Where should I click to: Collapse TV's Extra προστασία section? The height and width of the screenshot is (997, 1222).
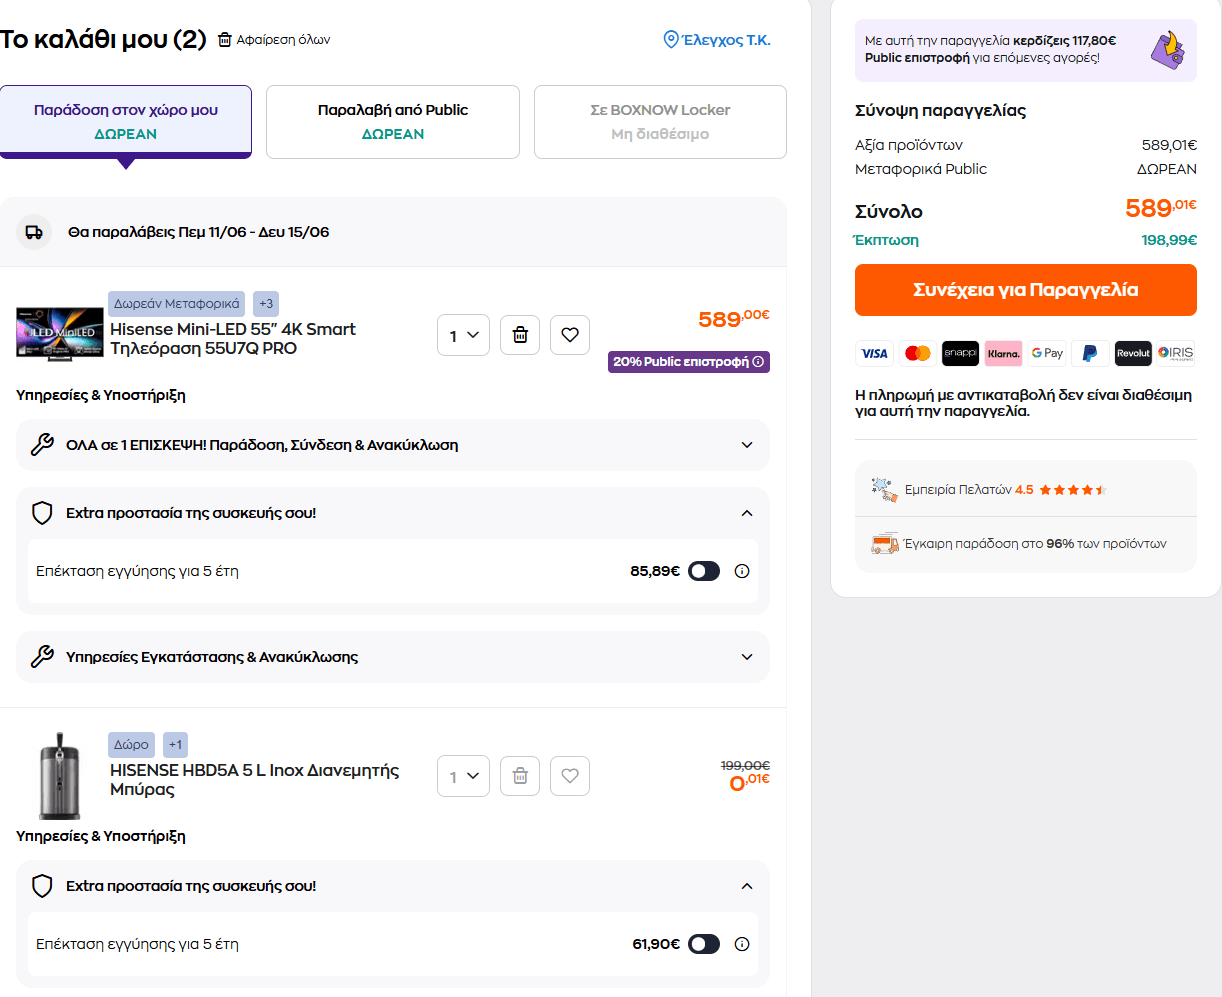(x=747, y=513)
